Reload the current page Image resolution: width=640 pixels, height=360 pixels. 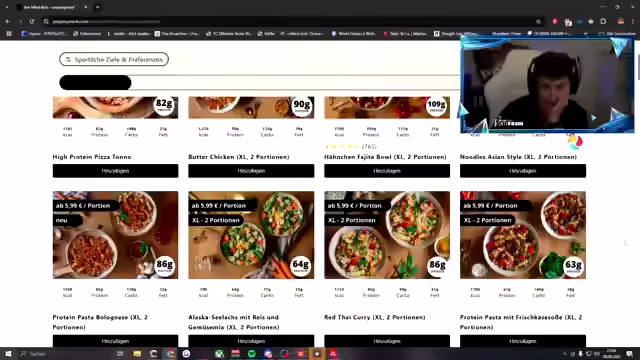pyautogui.click(x=32, y=21)
